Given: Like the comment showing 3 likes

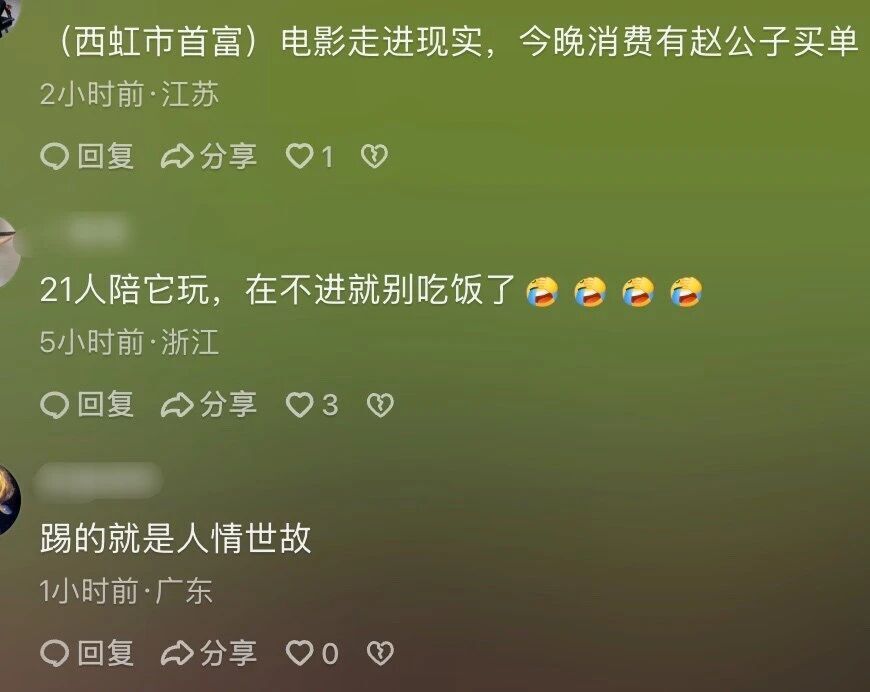Looking at the screenshot, I should [x=299, y=405].
